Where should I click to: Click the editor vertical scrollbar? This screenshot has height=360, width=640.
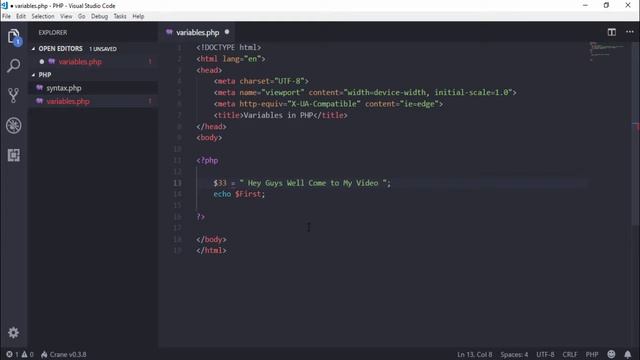(636, 133)
